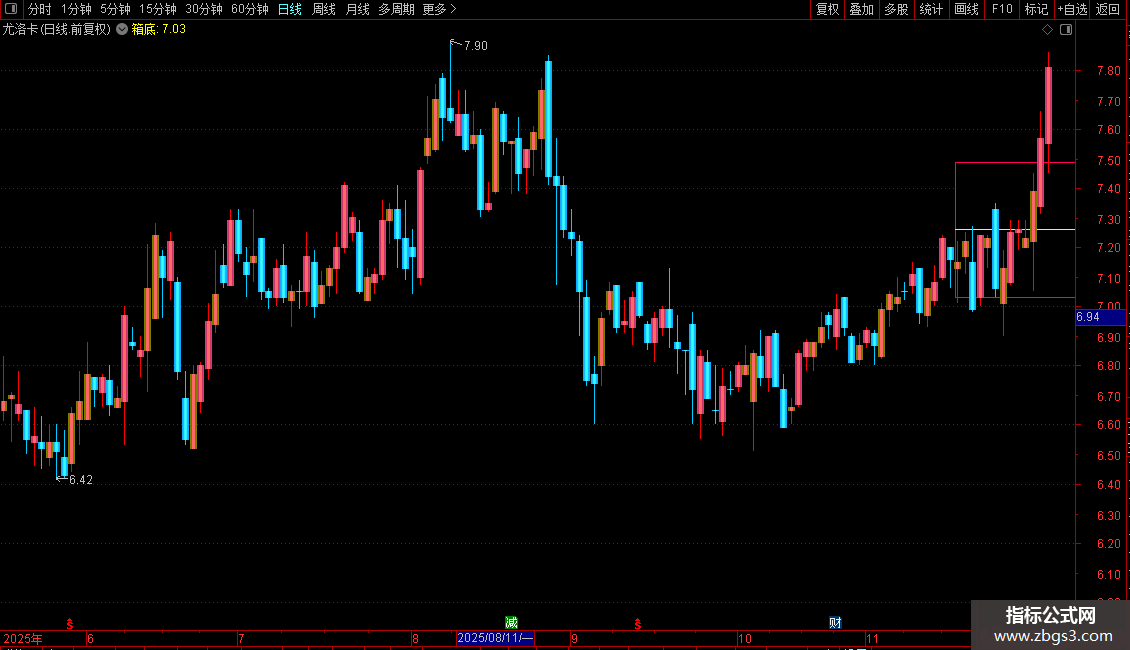
Task: Switch to 月线 monthly chart
Action: (x=357, y=9)
